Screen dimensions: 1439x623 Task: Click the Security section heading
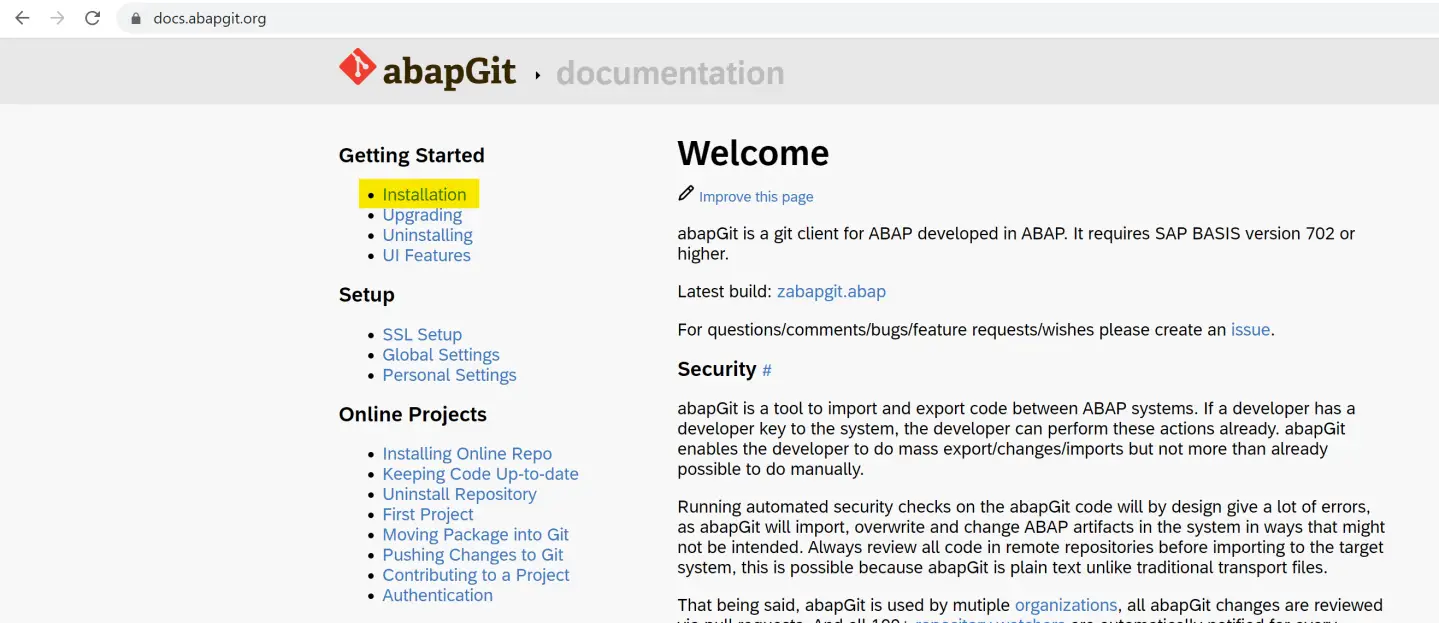717,369
